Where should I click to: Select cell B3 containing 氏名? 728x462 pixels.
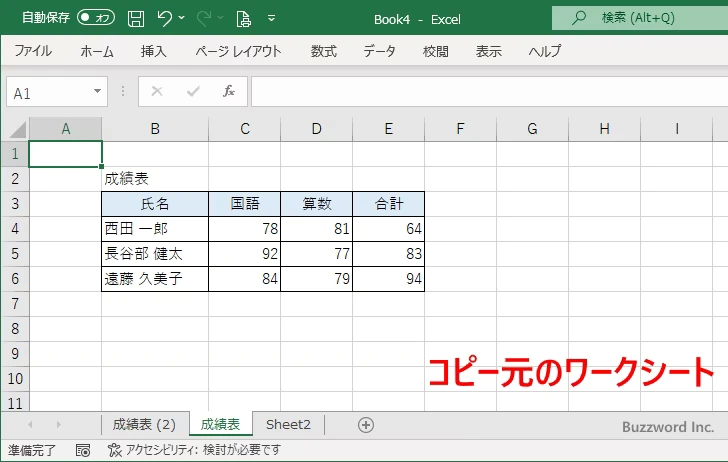point(155,204)
